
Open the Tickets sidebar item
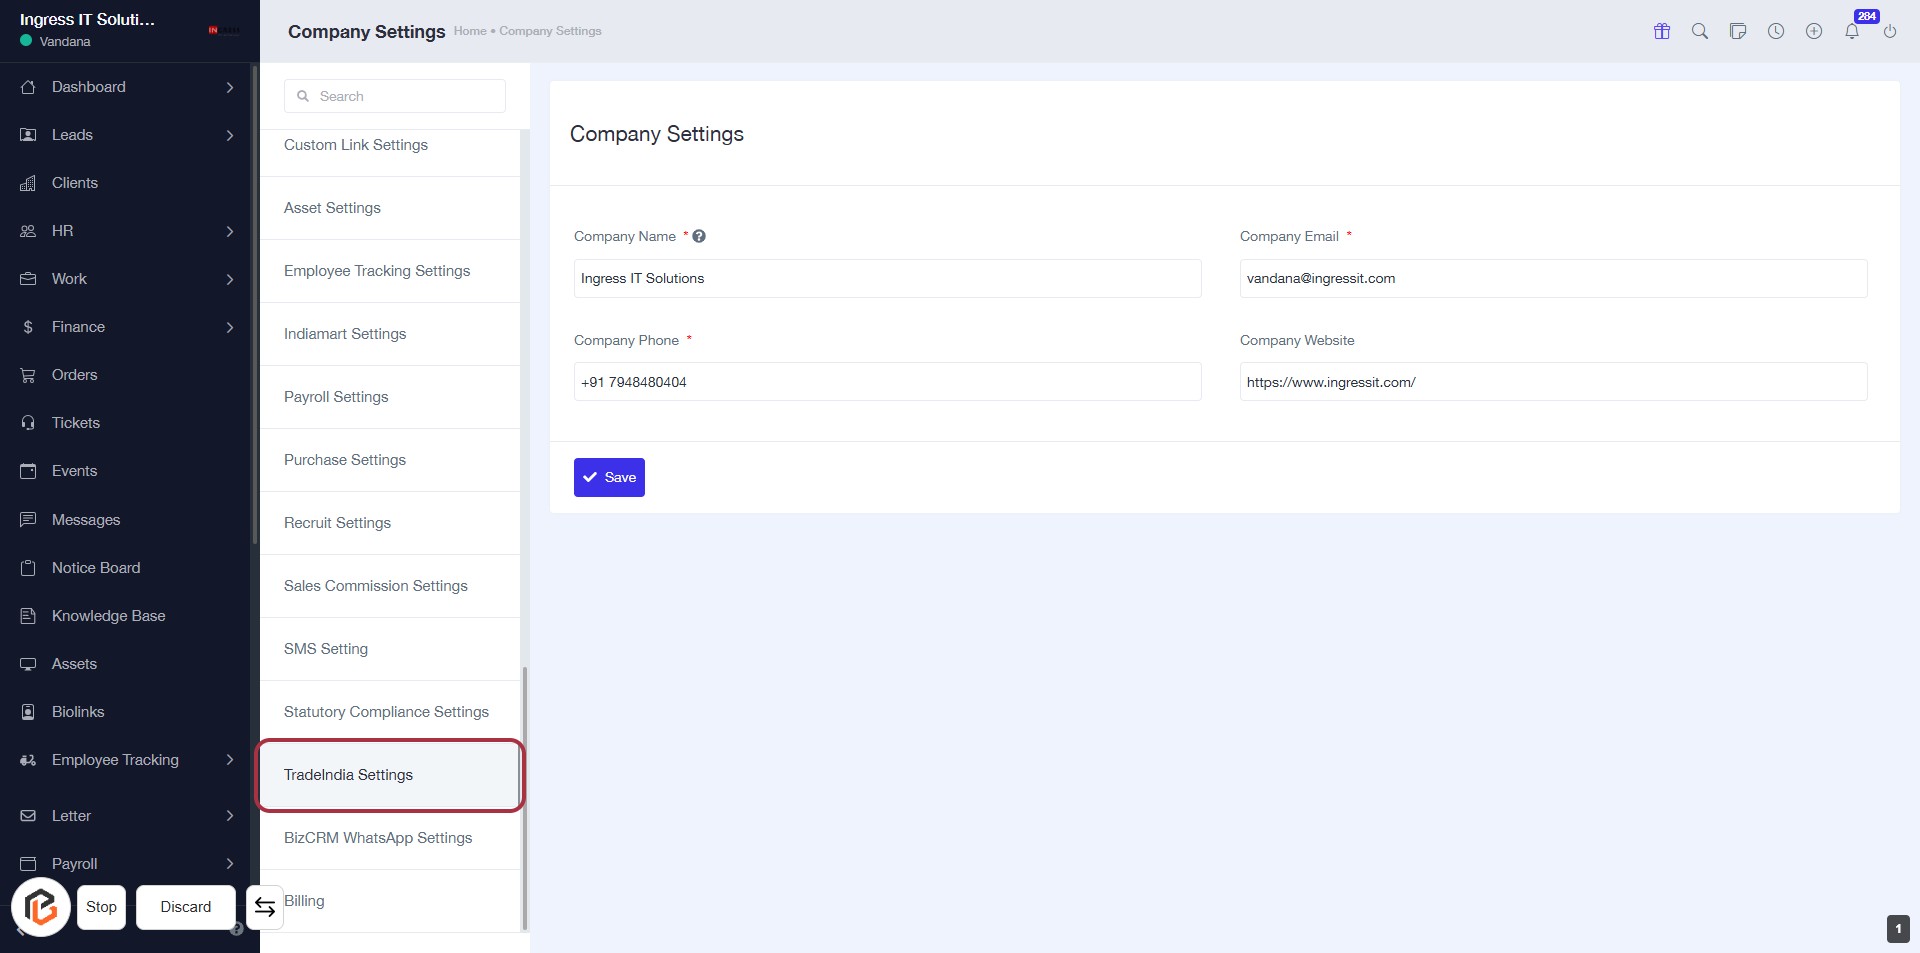click(x=76, y=423)
